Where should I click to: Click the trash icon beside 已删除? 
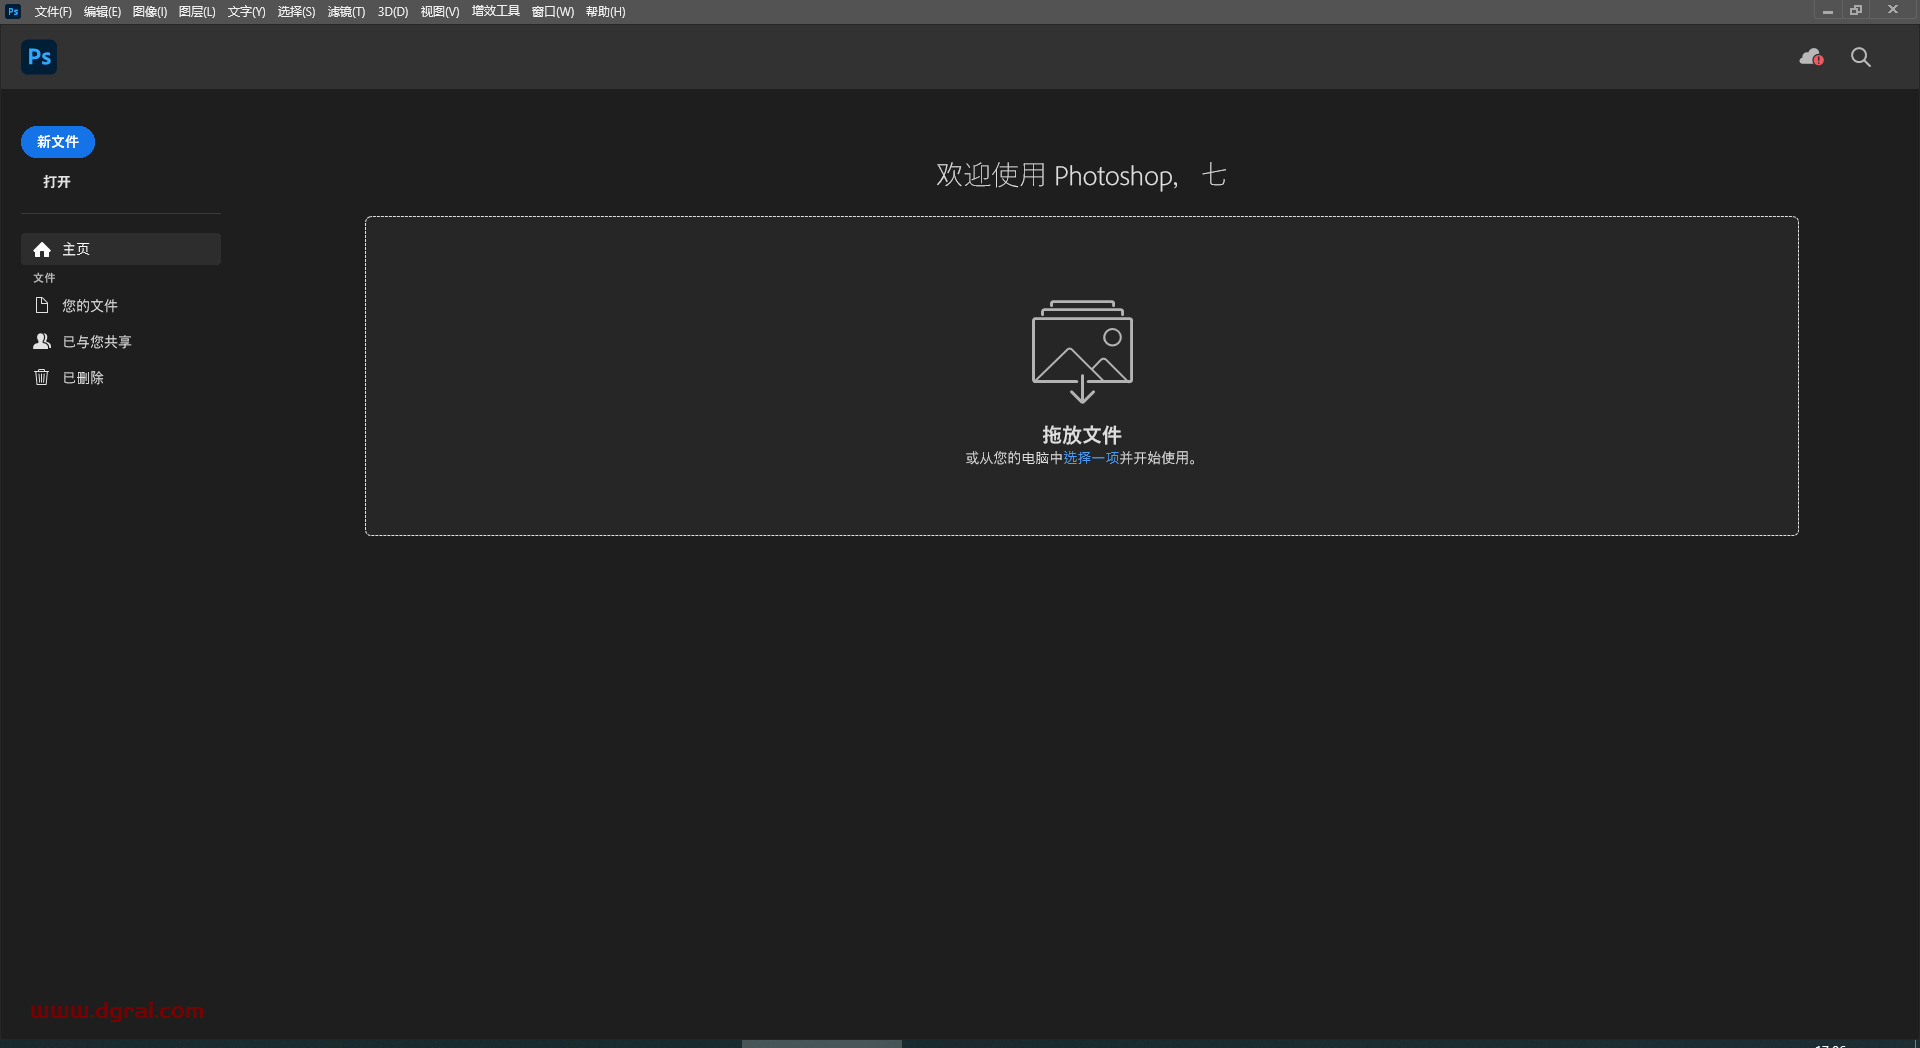pyautogui.click(x=42, y=377)
